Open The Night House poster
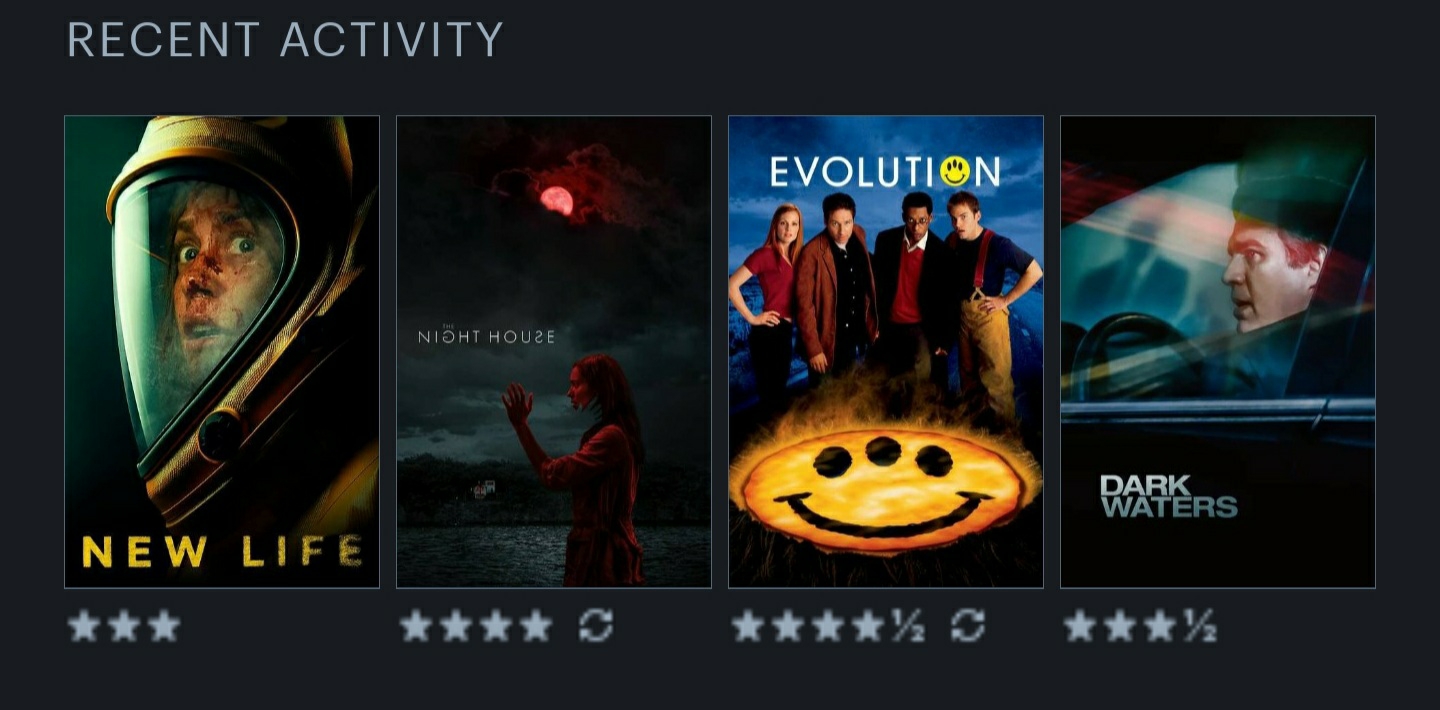1440x710 pixels. [554, 352]
